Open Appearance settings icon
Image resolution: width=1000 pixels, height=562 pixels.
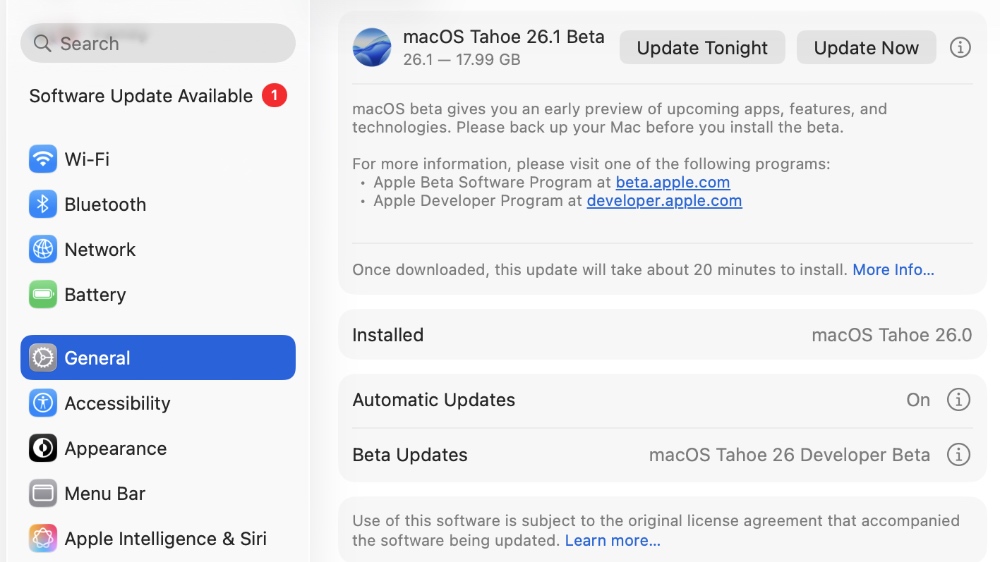[43, 448]
